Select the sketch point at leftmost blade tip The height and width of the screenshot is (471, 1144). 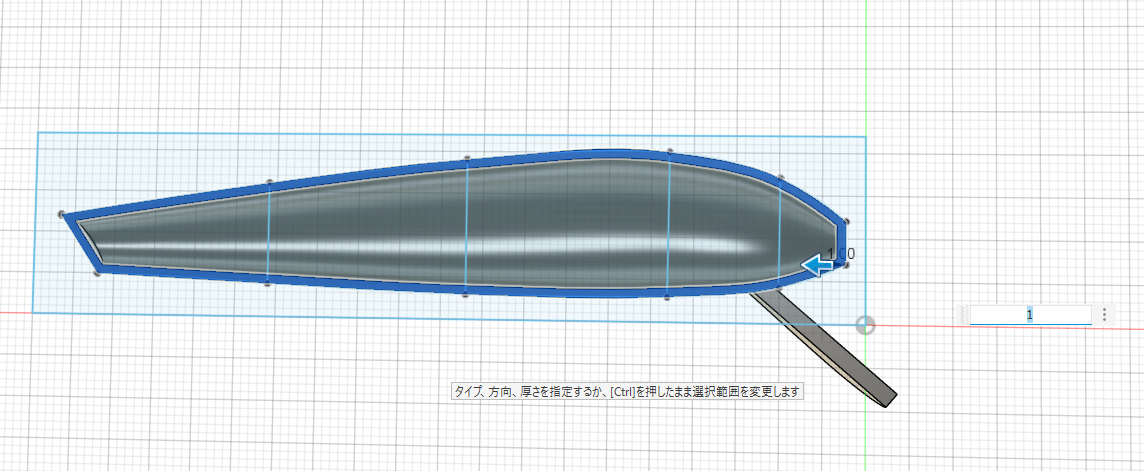click(x=62, y=214)
